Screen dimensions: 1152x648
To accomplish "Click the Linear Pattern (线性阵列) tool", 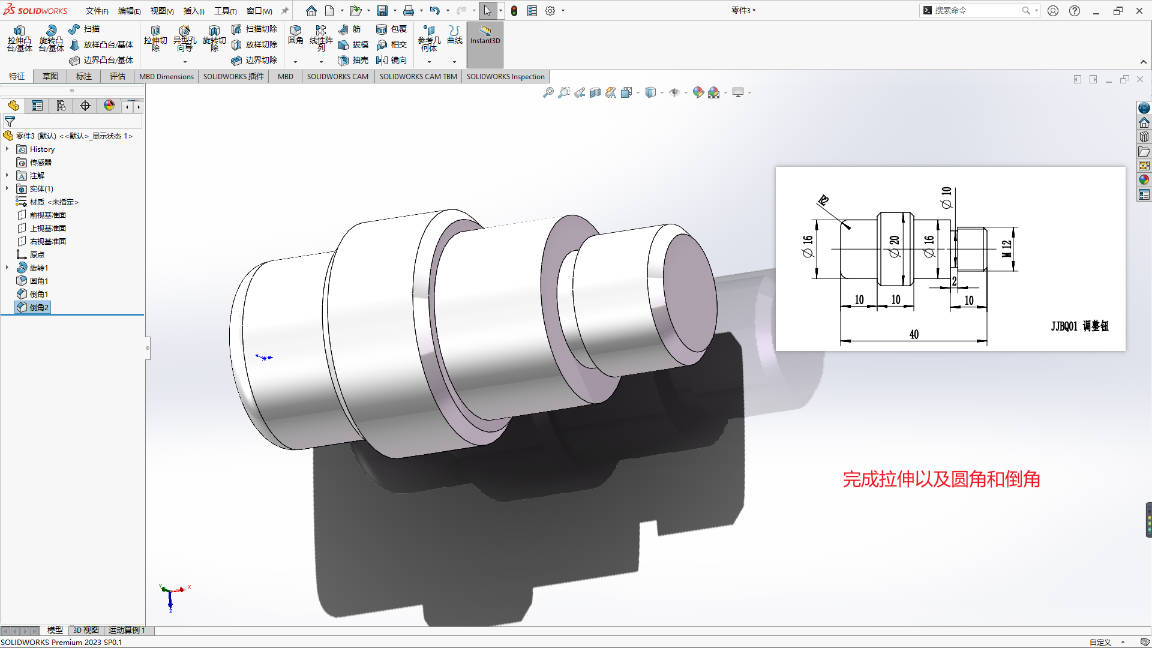I will click(320, 37).
